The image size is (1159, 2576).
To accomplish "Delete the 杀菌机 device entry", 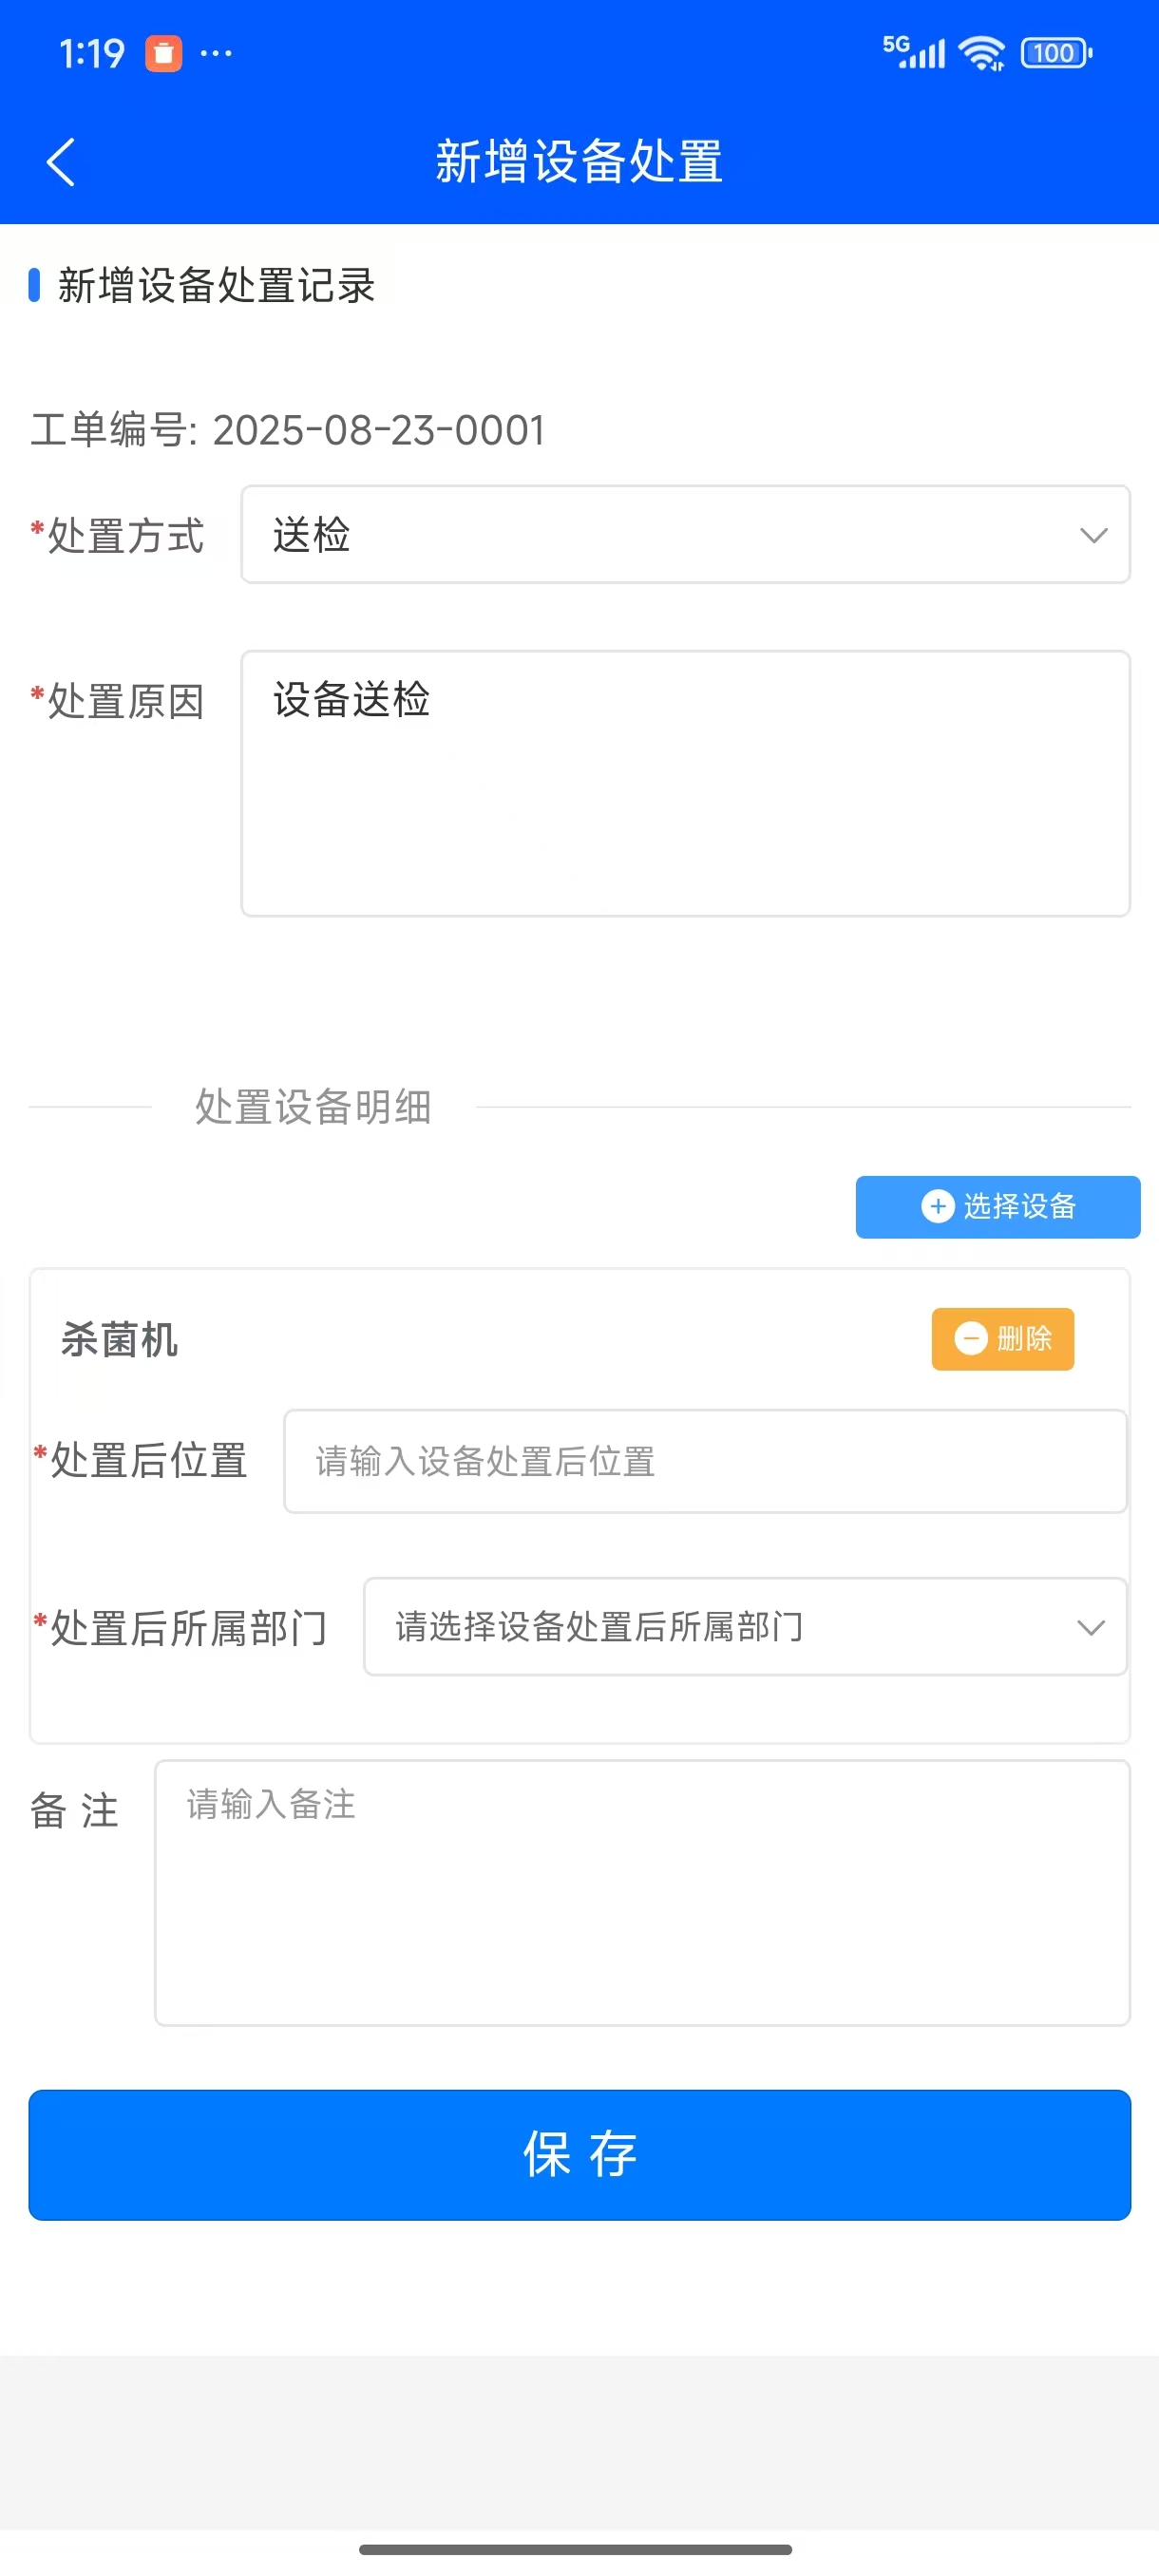I will pyautogui.click(x=1002, y=1338).
